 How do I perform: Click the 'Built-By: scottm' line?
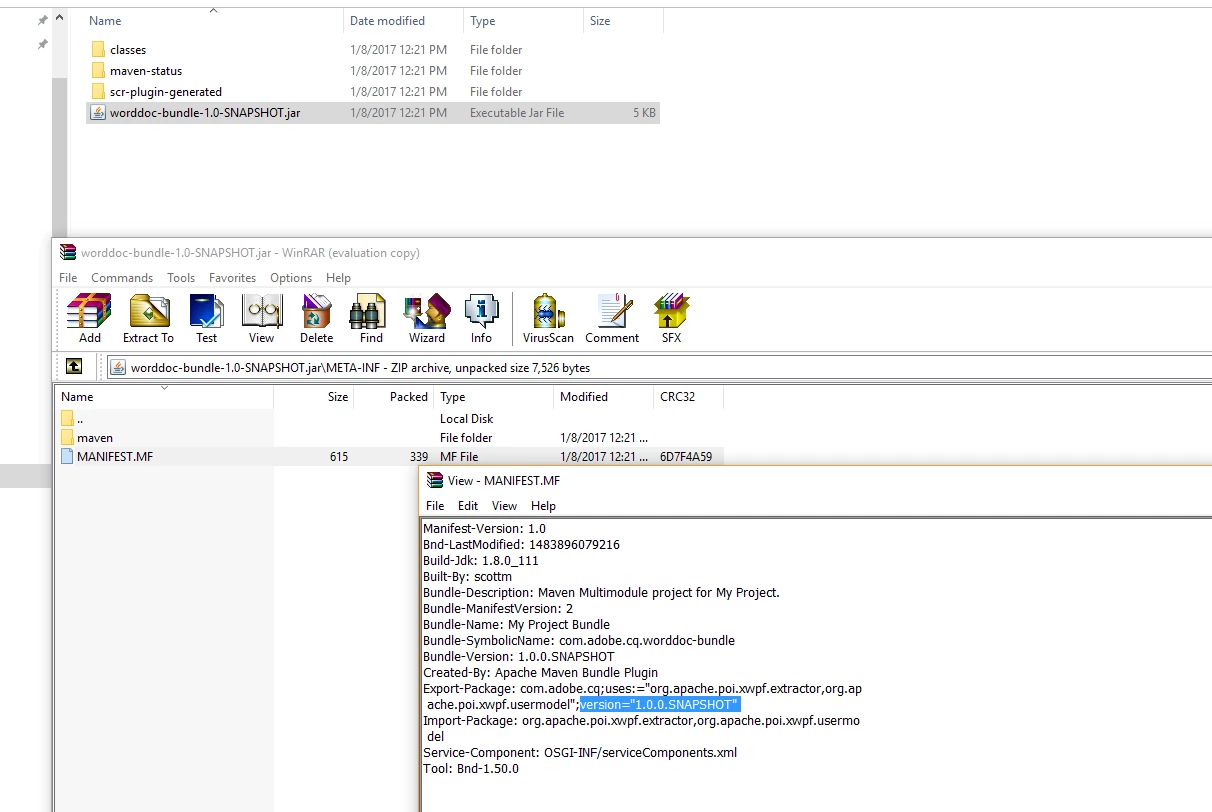[x=467, y=577]
